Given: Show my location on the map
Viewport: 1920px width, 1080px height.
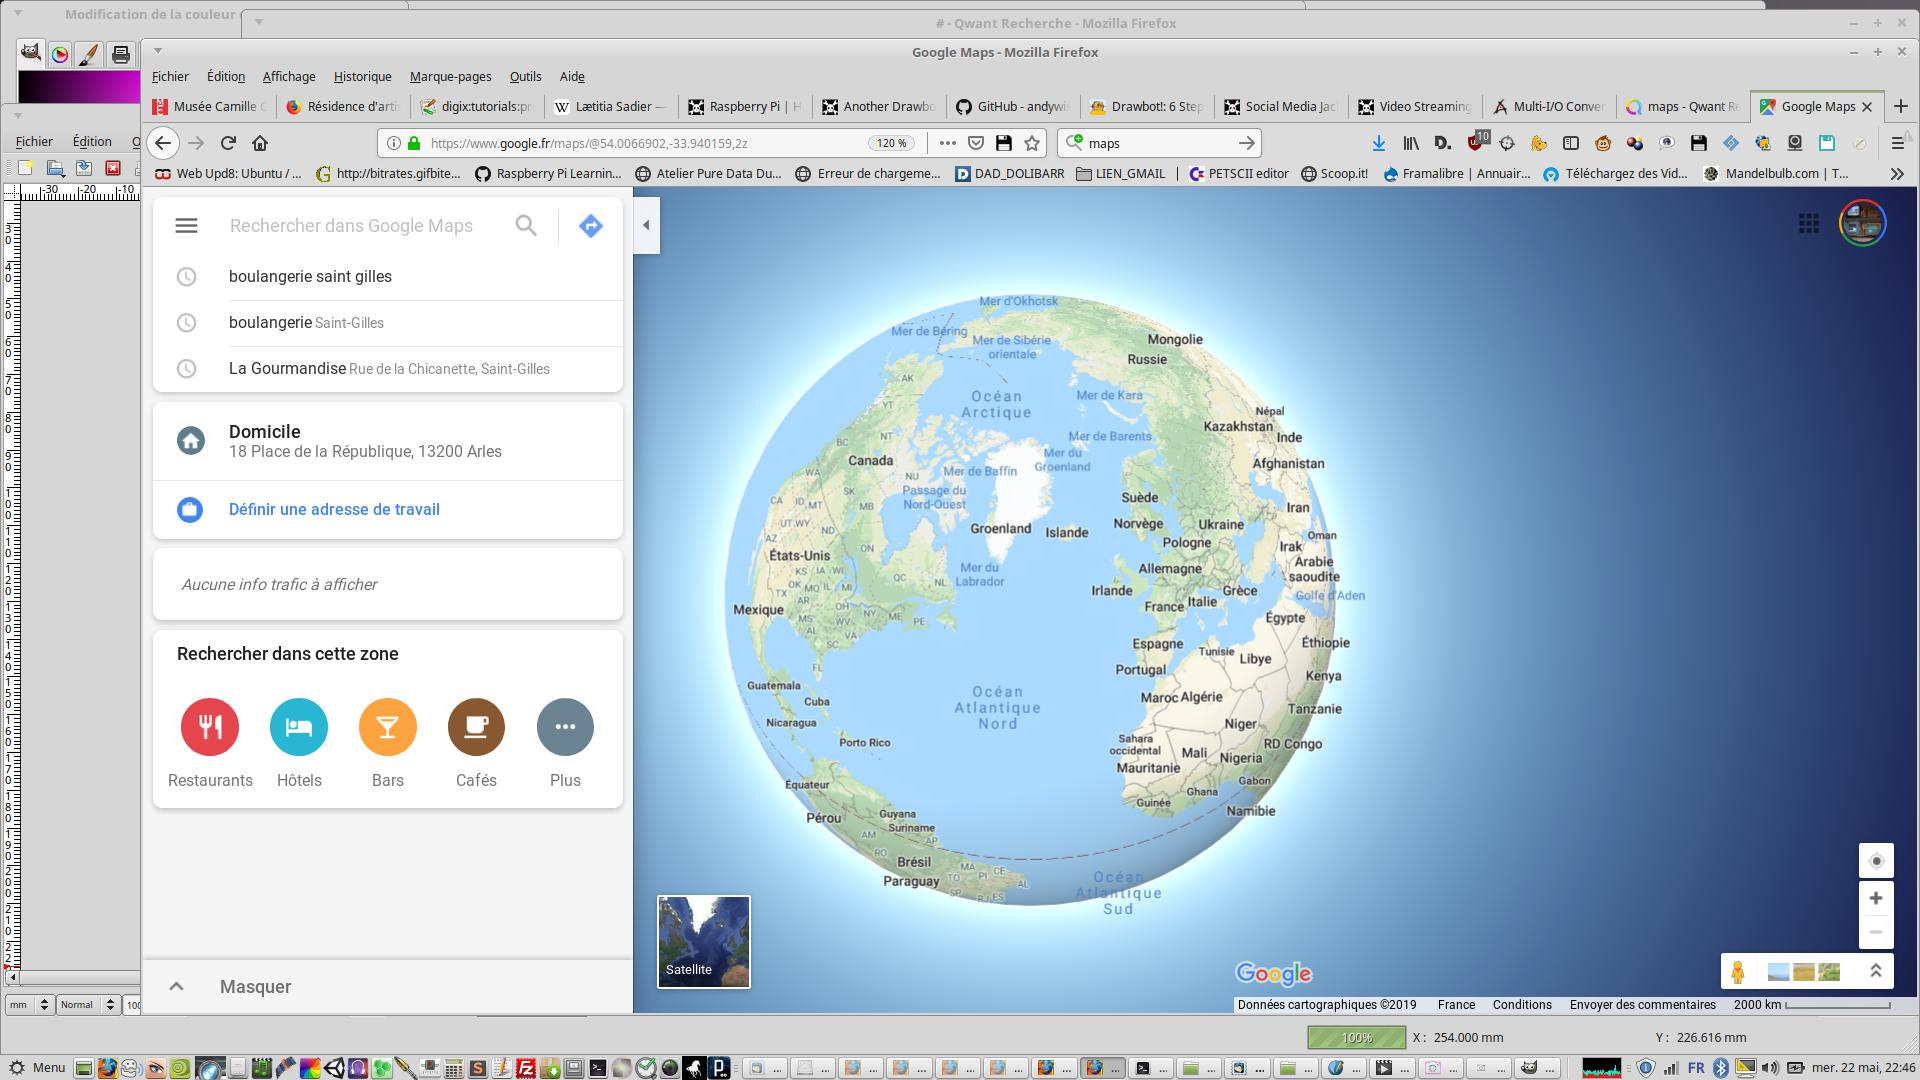Looking at the screenshot, I should click(x=1876, y=861).
